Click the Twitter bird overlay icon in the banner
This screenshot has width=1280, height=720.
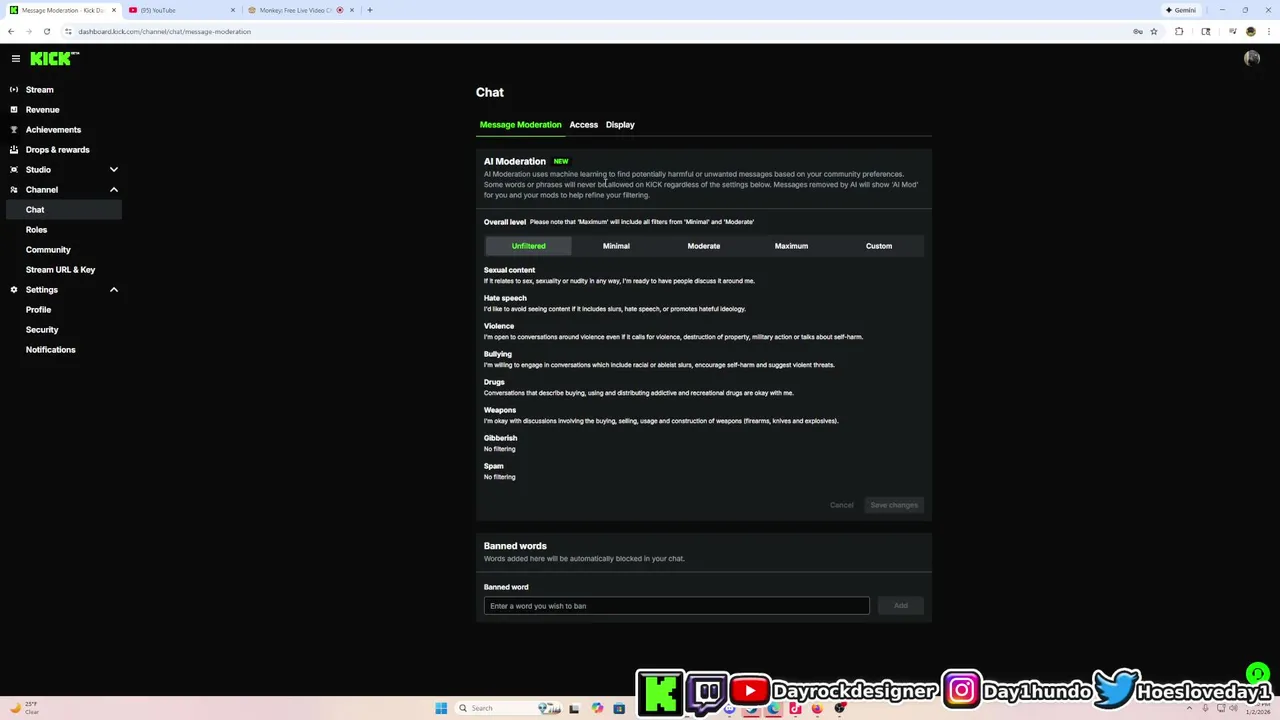(x=1115, y=689)
